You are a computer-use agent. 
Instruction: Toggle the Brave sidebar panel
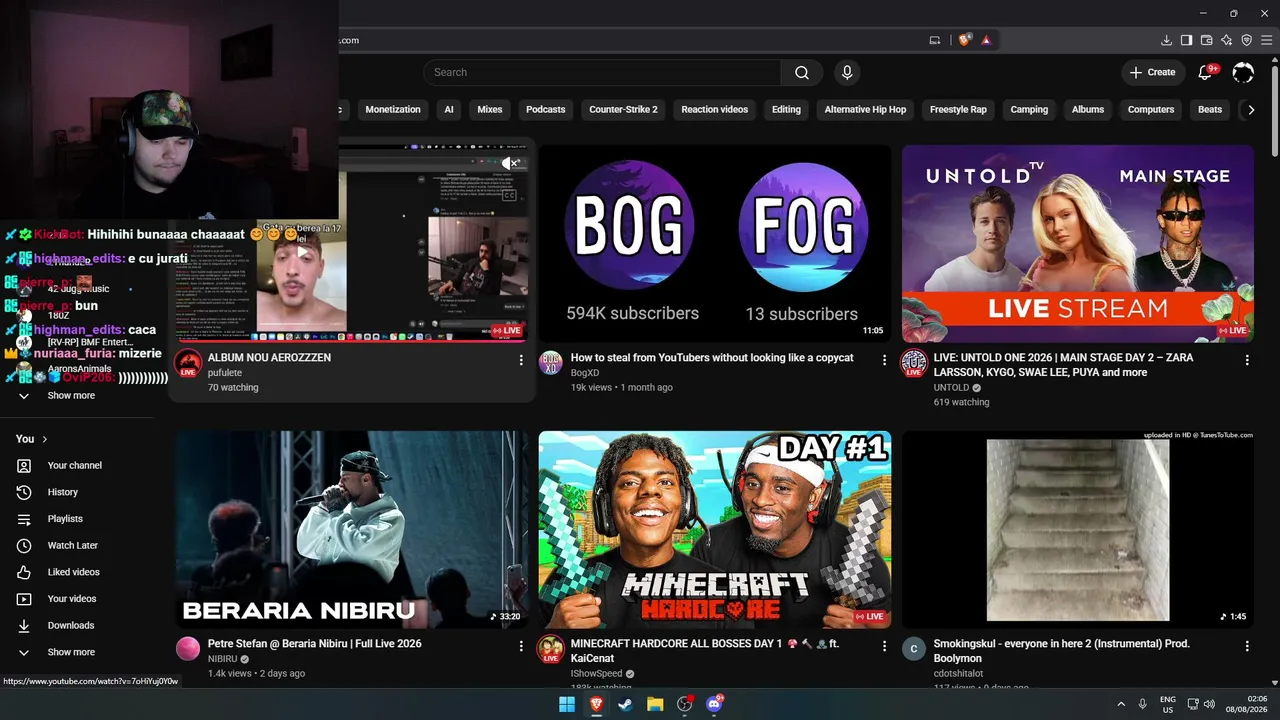1186,40
